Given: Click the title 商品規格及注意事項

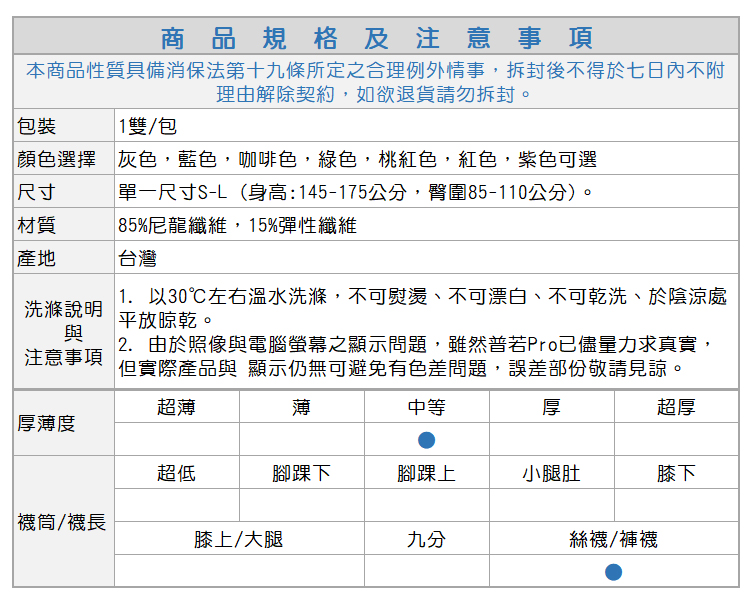Looking at the screenshot, I should [x=376, y=38].
